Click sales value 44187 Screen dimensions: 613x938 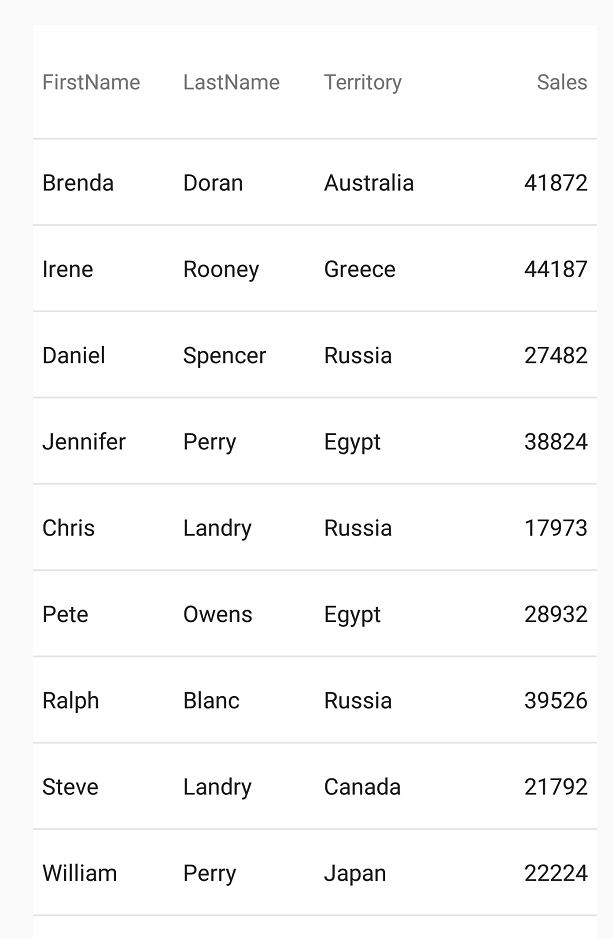(x=555, y=269)
